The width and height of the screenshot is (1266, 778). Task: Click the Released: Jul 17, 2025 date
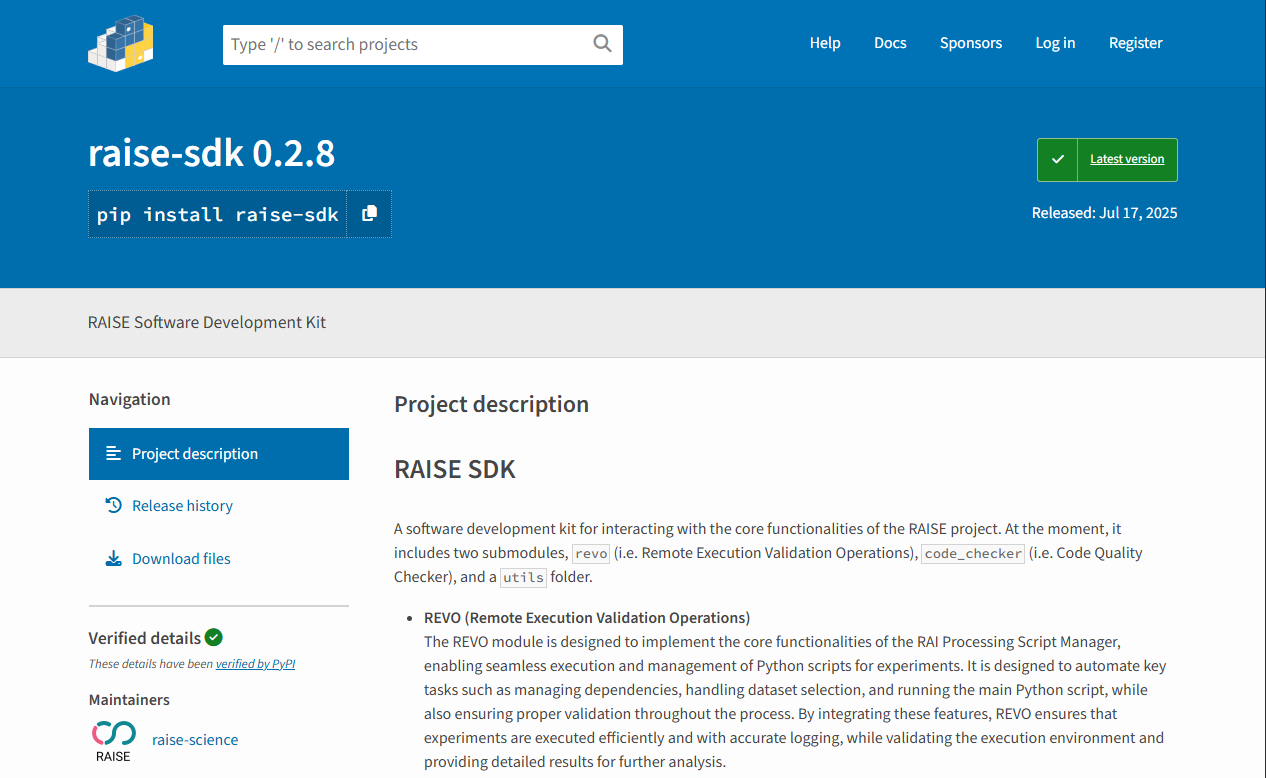1105,213
